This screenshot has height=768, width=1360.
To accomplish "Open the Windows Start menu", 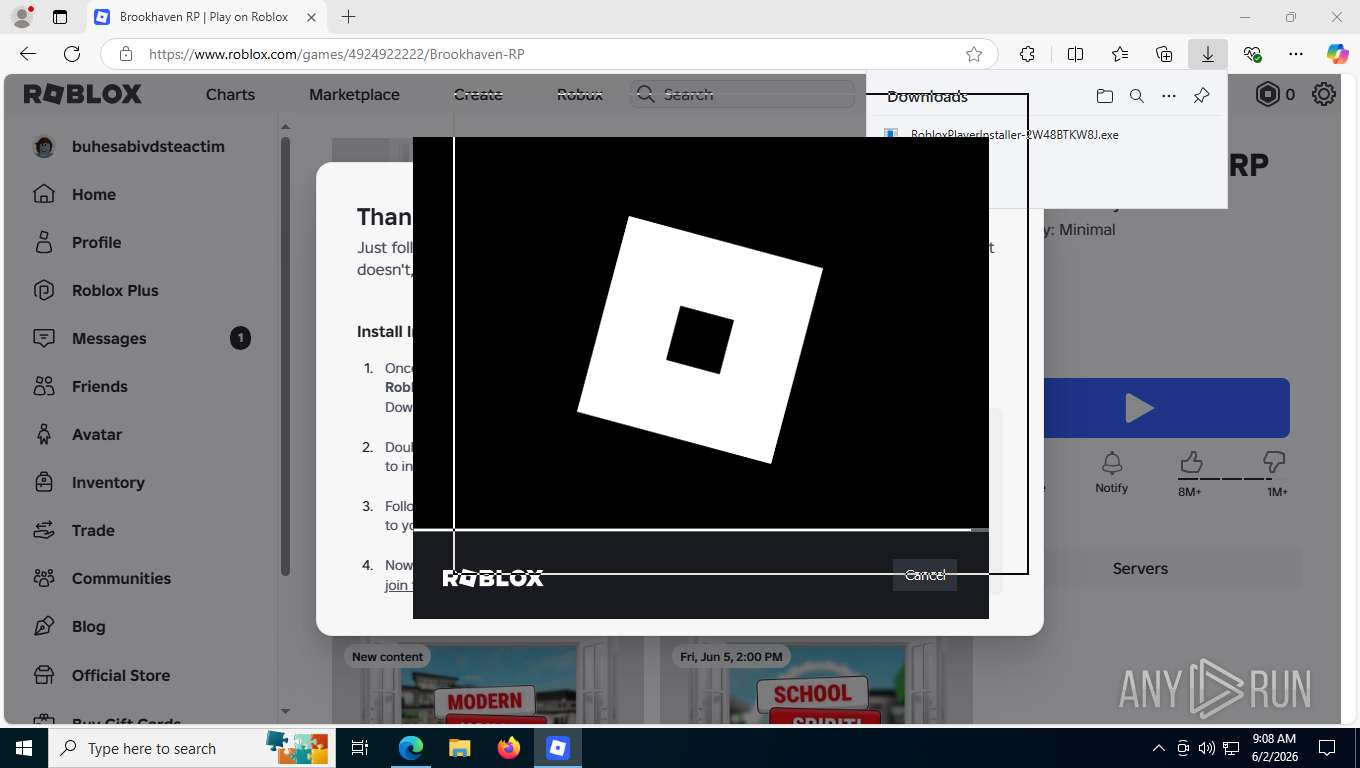I will coord(23,748).
